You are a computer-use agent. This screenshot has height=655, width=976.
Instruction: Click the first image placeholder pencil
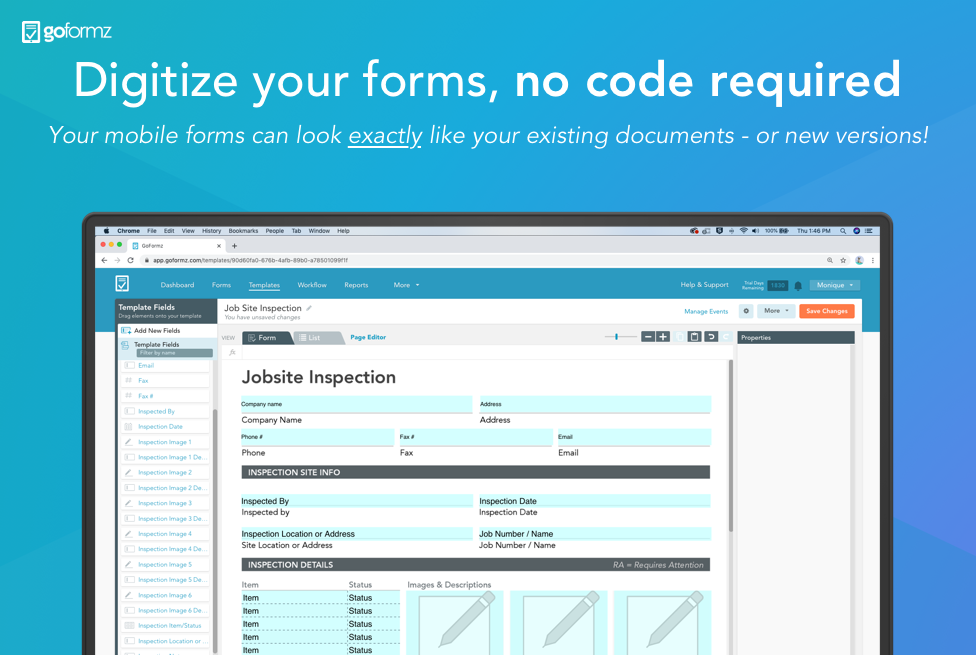(466, 620)
